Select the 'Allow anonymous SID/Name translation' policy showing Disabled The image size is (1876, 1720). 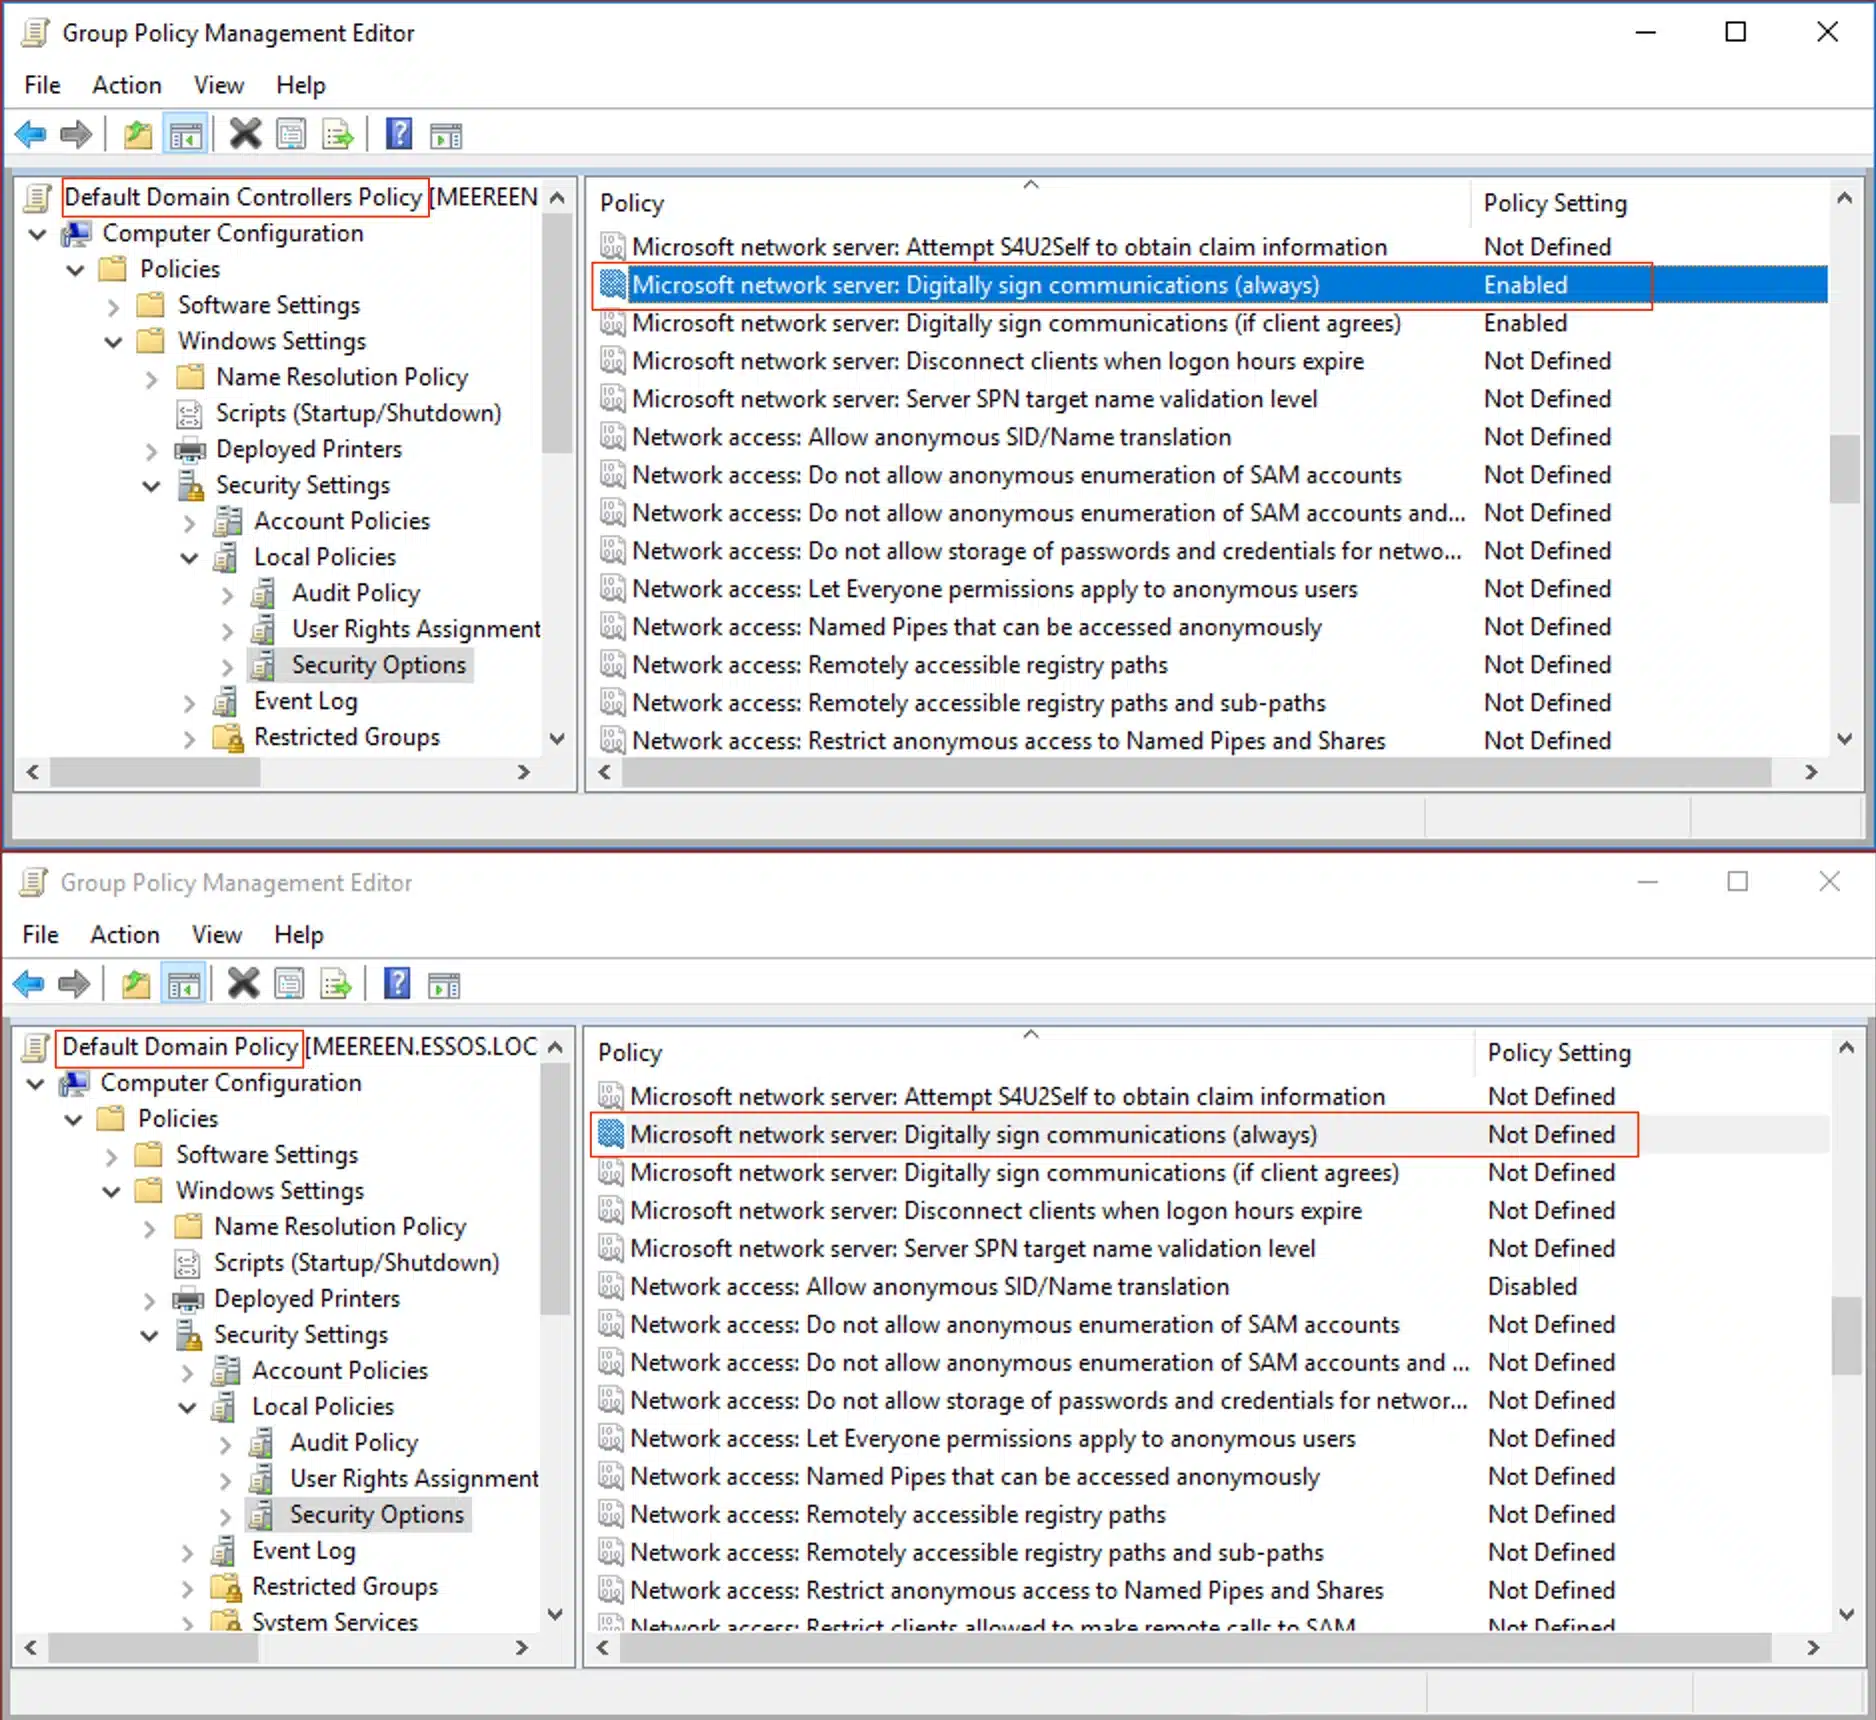coord(929,1286)
